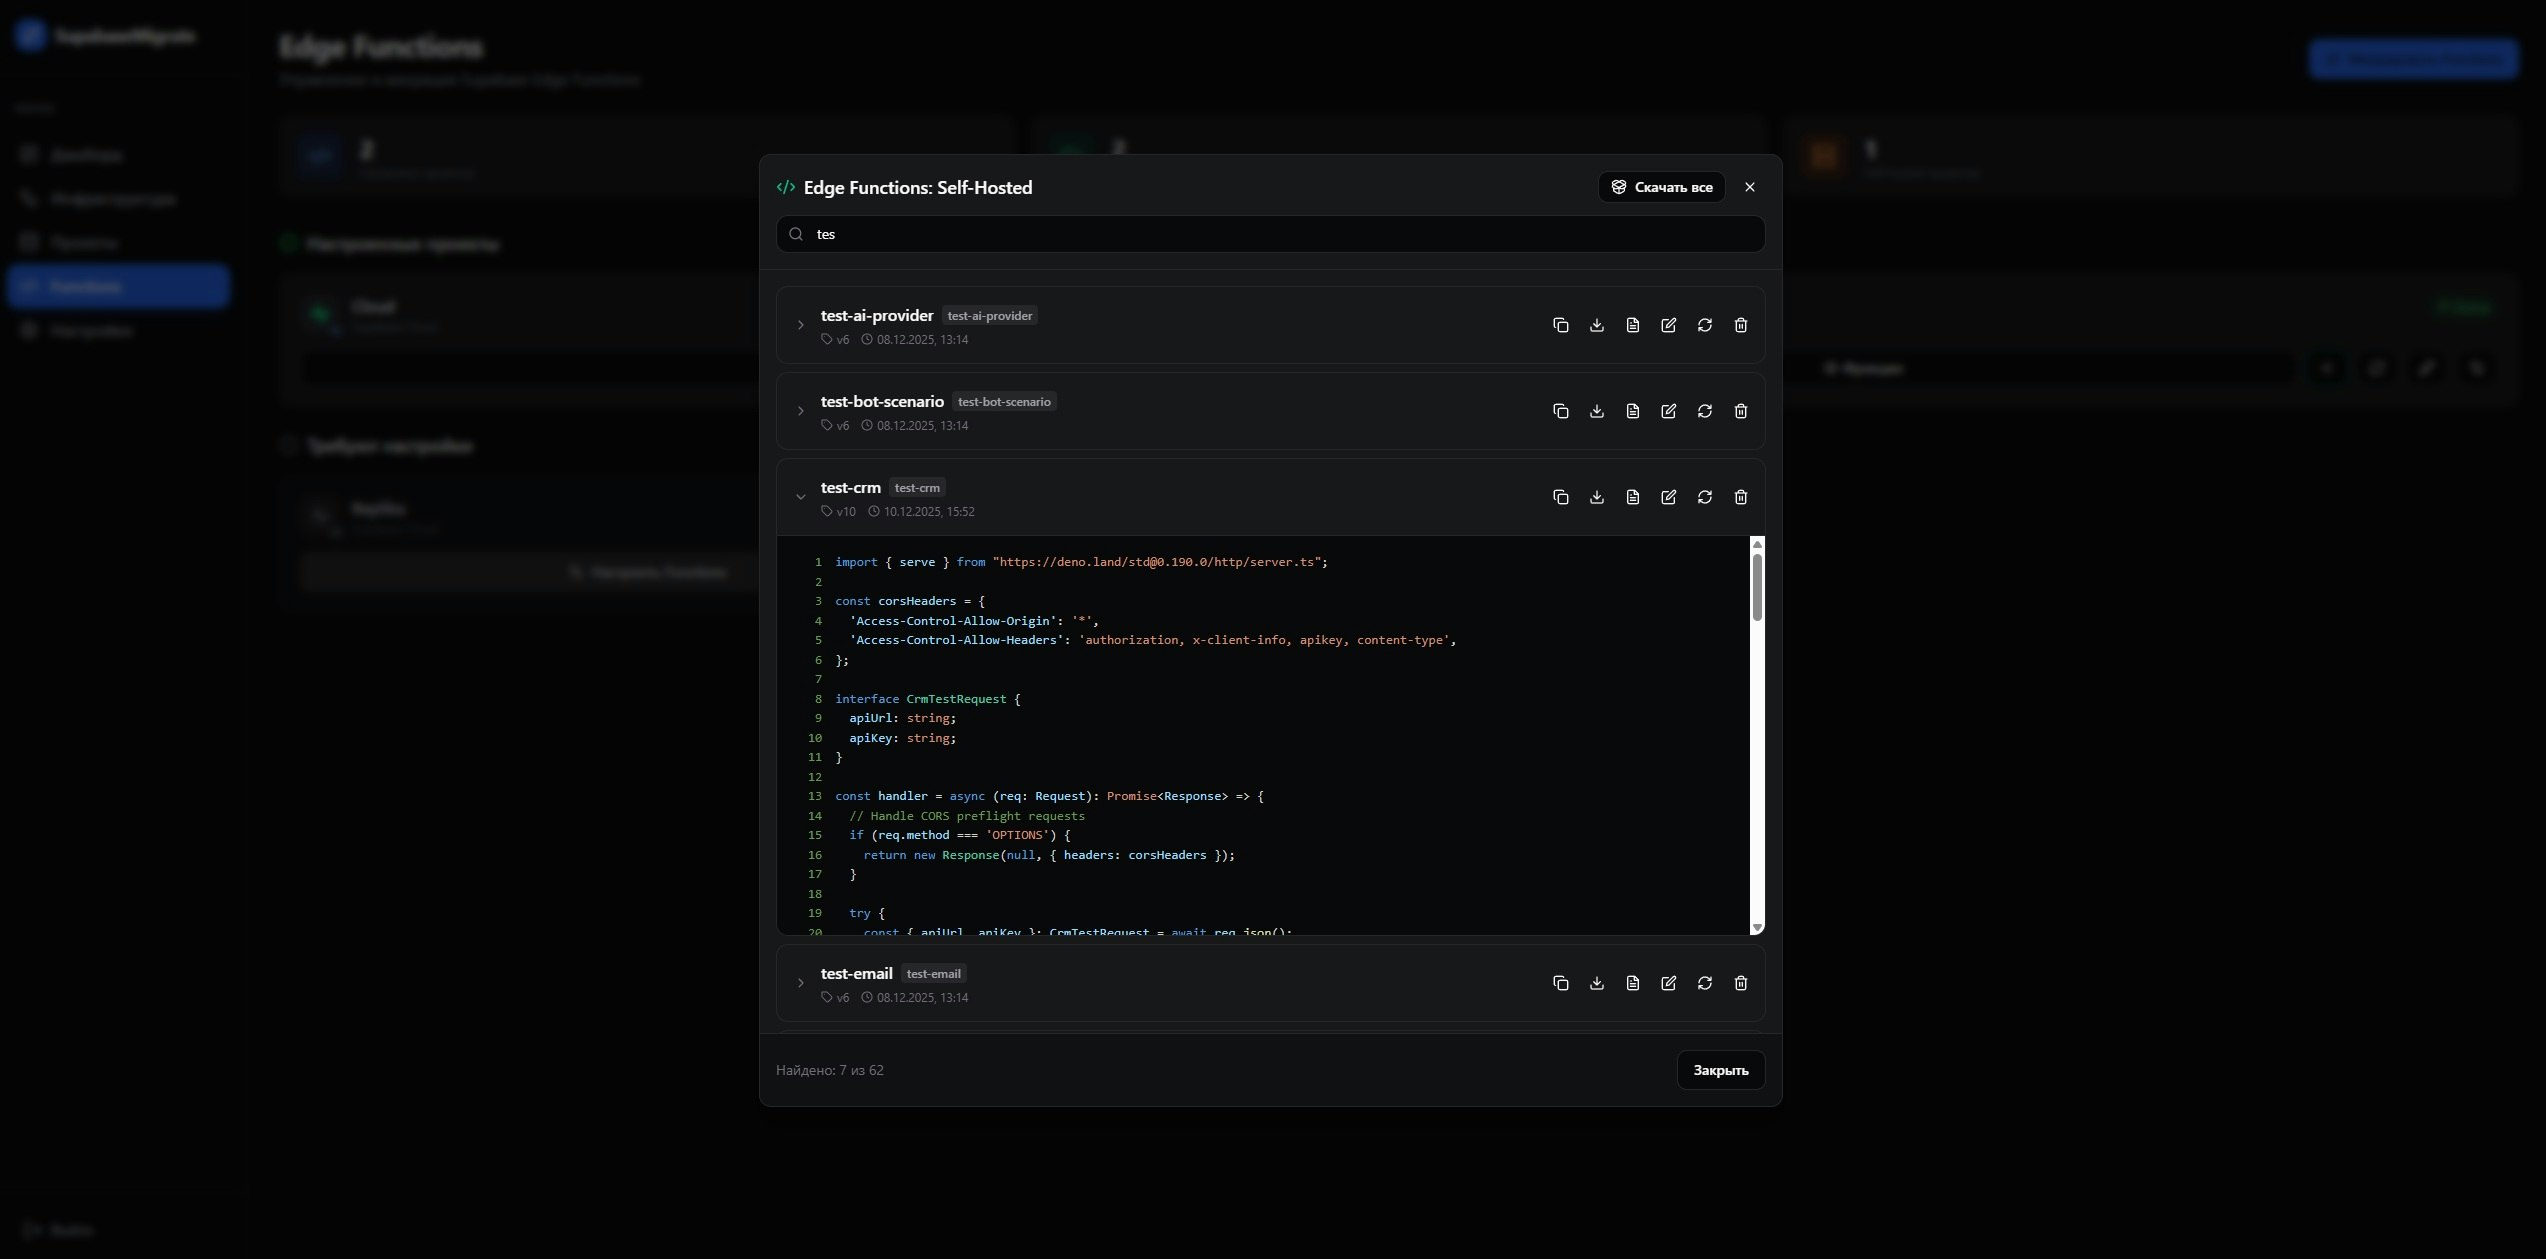Refresh the test-crm function
The image size is (2546, 1259).
click(1704, 497)
